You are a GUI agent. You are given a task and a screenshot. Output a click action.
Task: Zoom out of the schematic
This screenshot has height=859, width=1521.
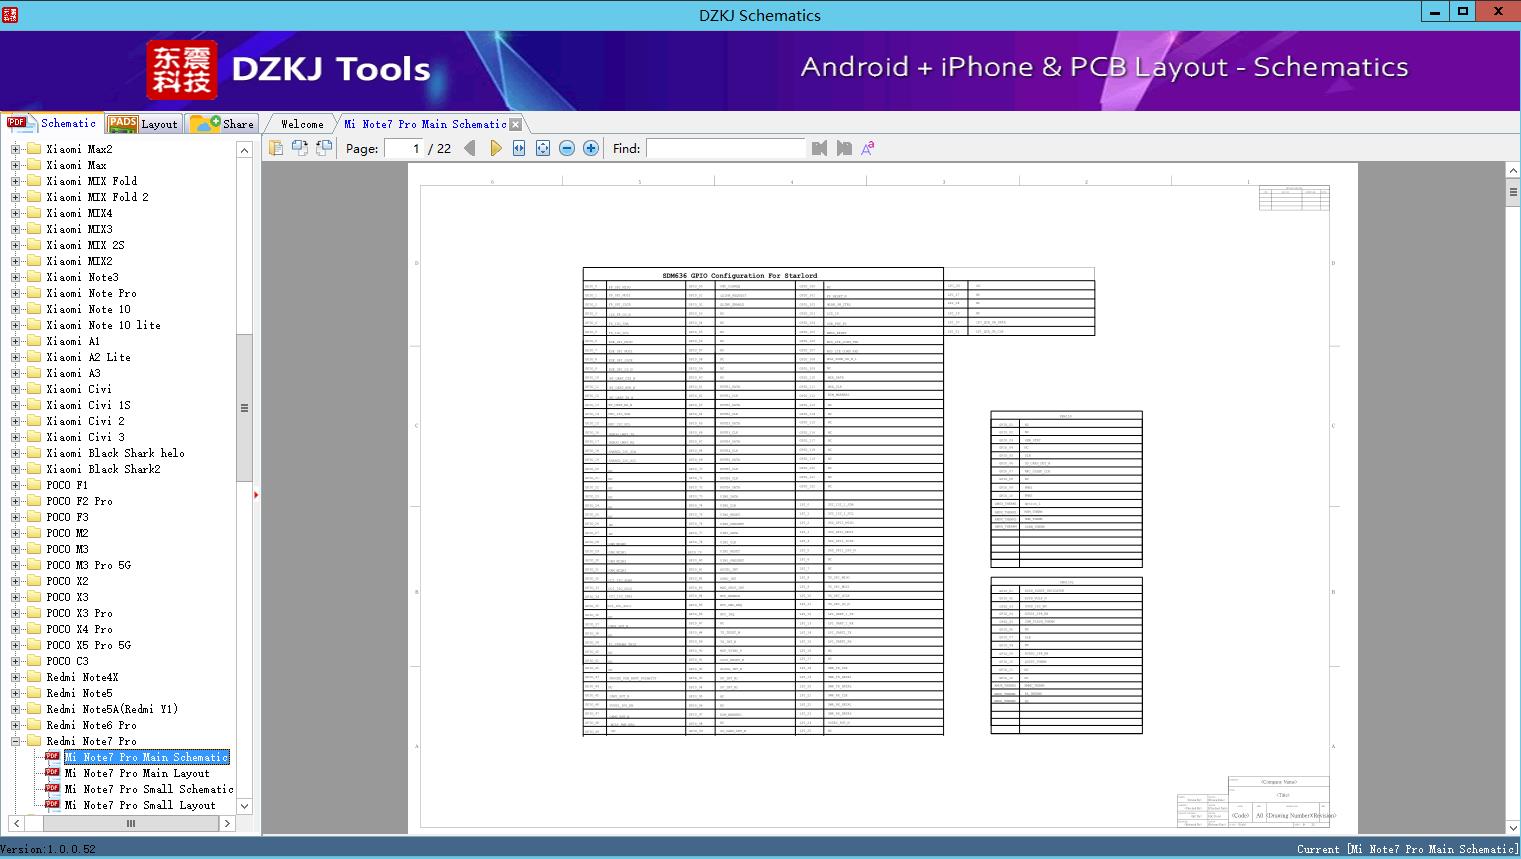567,148
